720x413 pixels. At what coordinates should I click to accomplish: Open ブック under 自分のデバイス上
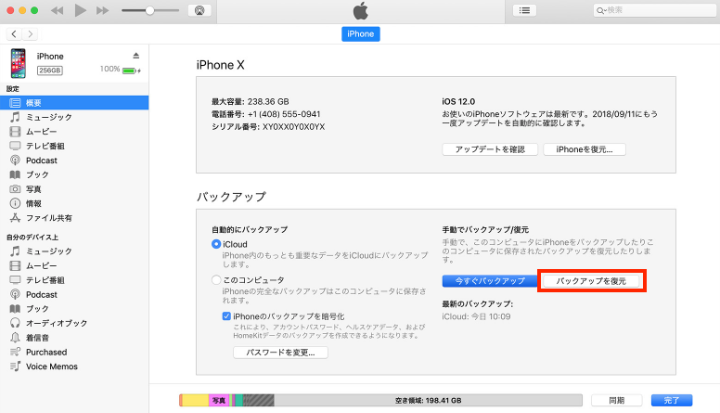point(74,309)
